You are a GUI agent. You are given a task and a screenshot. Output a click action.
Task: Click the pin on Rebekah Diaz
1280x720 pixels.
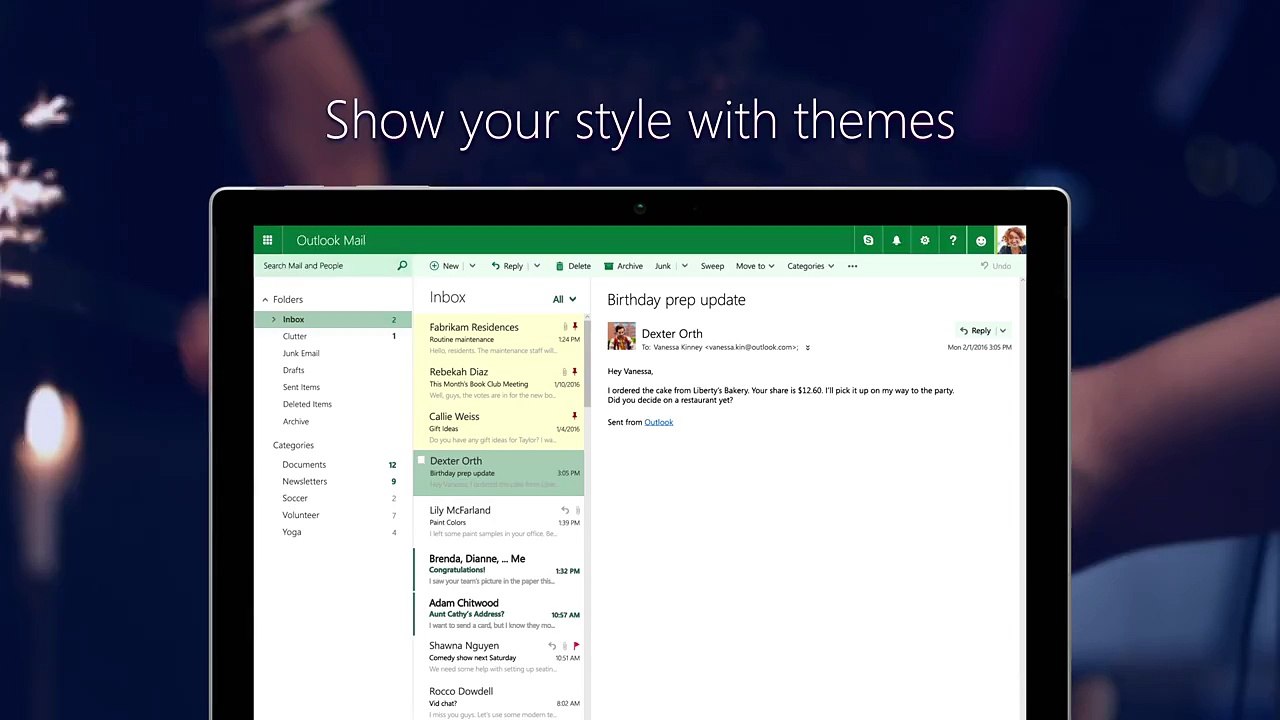[x=575, y=372]
